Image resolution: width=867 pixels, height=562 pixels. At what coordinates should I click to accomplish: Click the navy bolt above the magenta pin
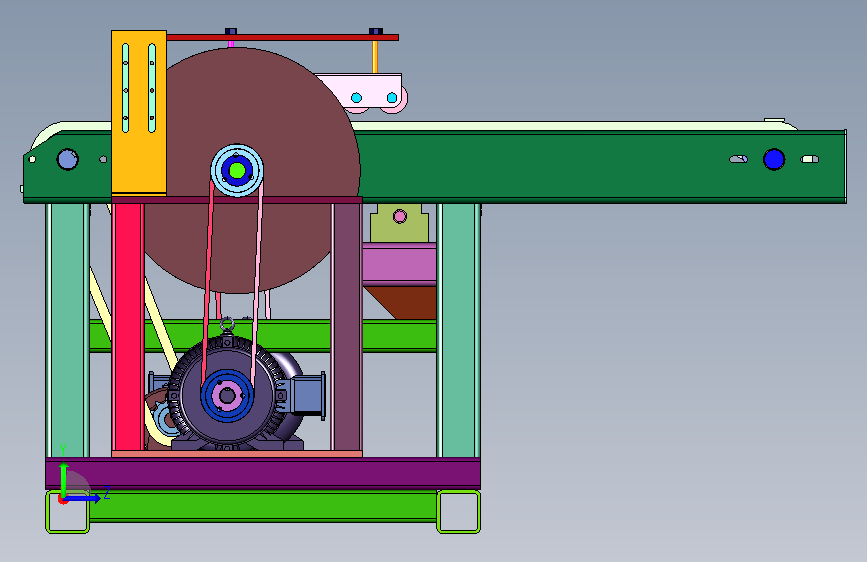tap(231, 32)
